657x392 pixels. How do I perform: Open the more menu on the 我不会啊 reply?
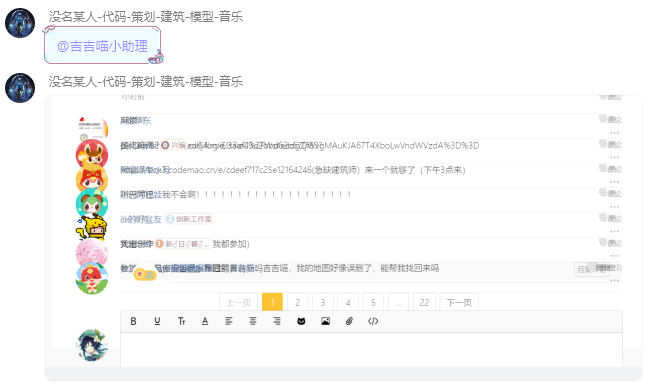[x=615, y=206]
